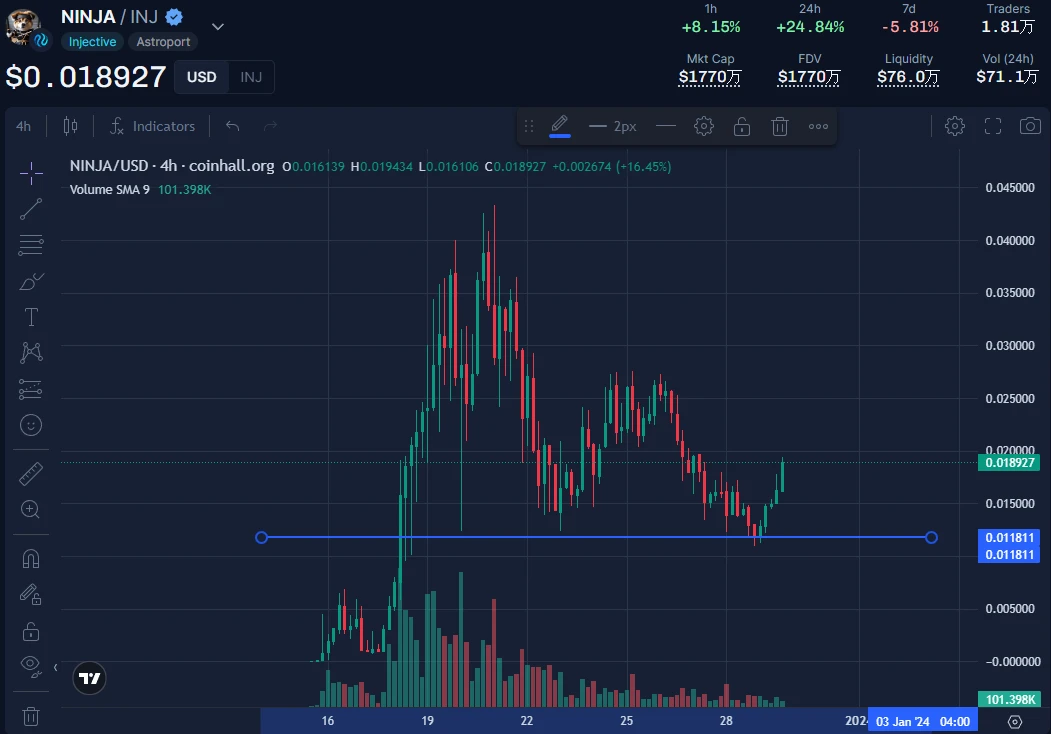
Task: Select the ruler measure tool
Action: (31, 474)
